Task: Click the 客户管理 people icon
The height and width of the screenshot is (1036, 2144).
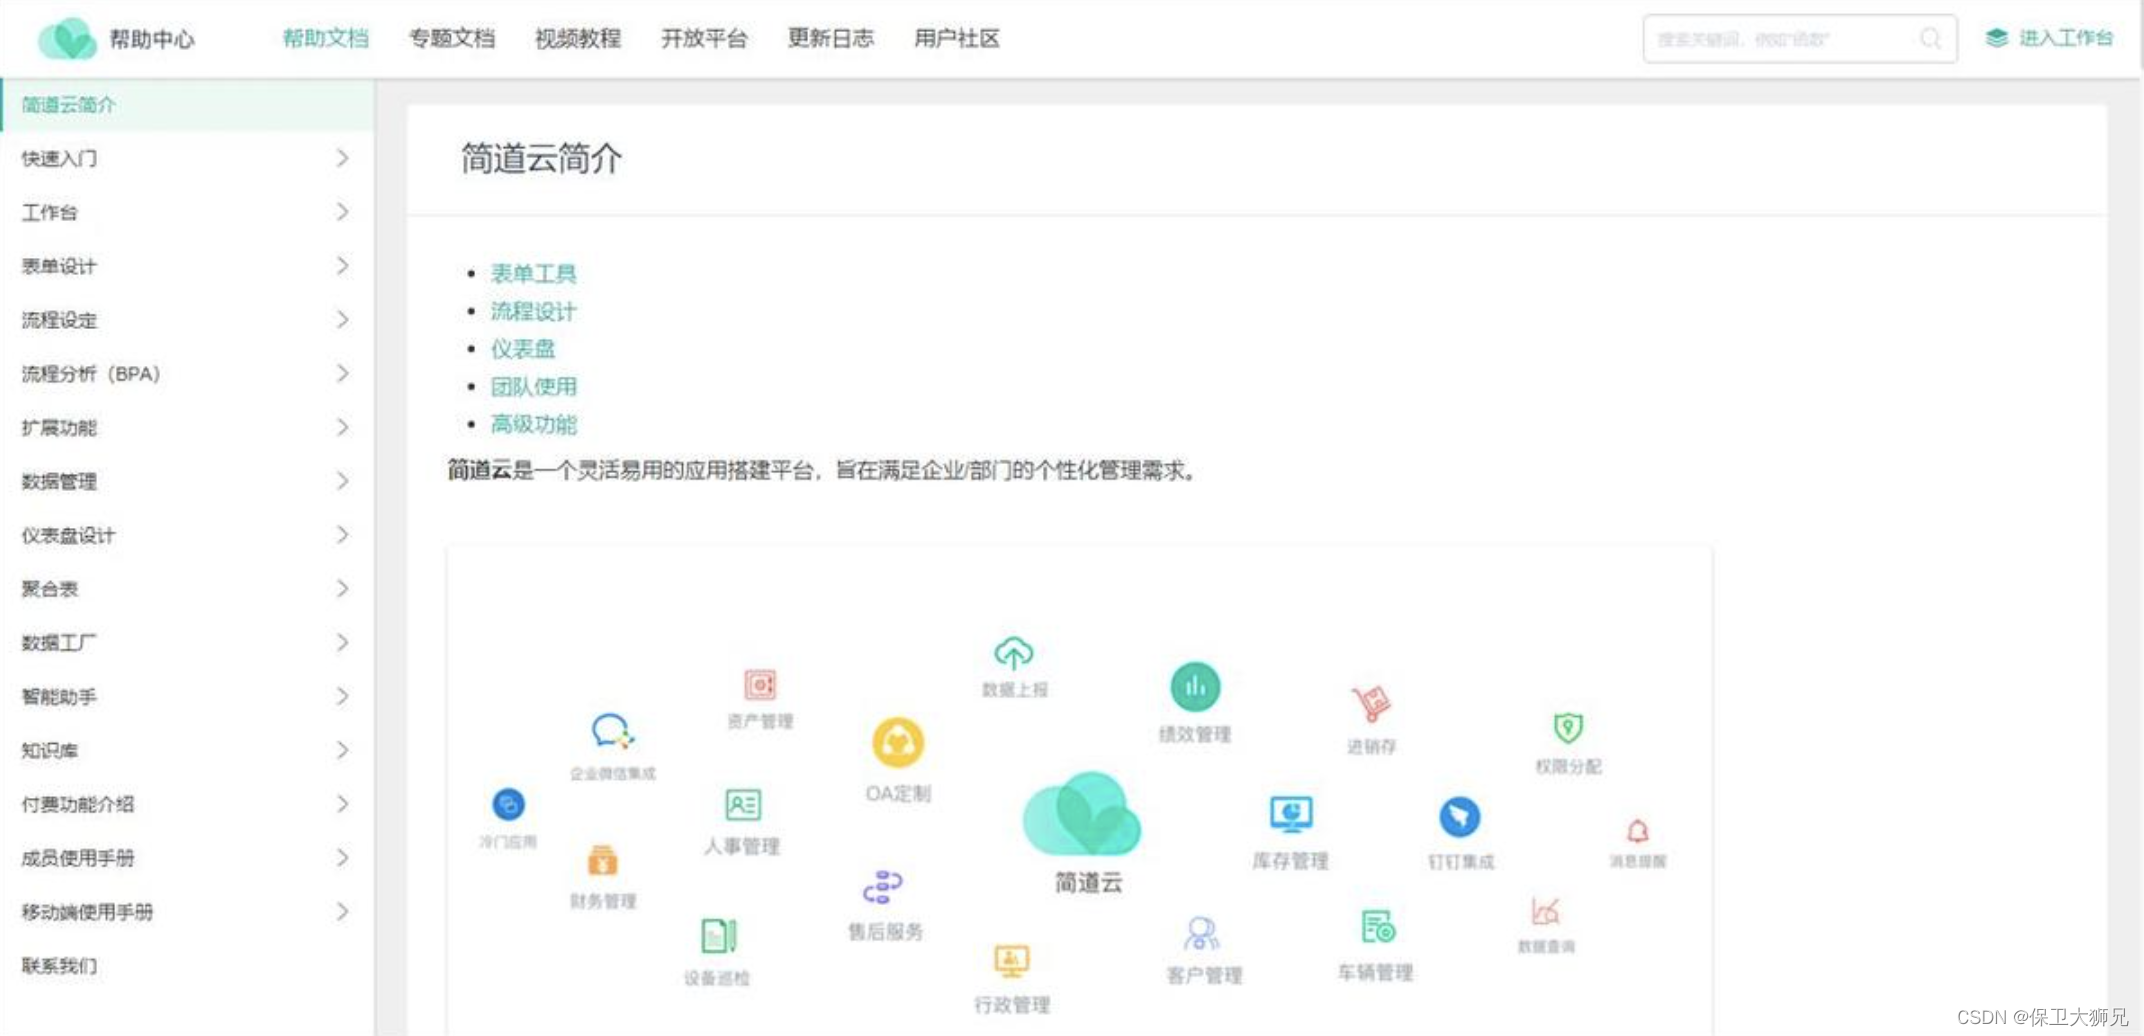Action: click(x=1201, y=933)
